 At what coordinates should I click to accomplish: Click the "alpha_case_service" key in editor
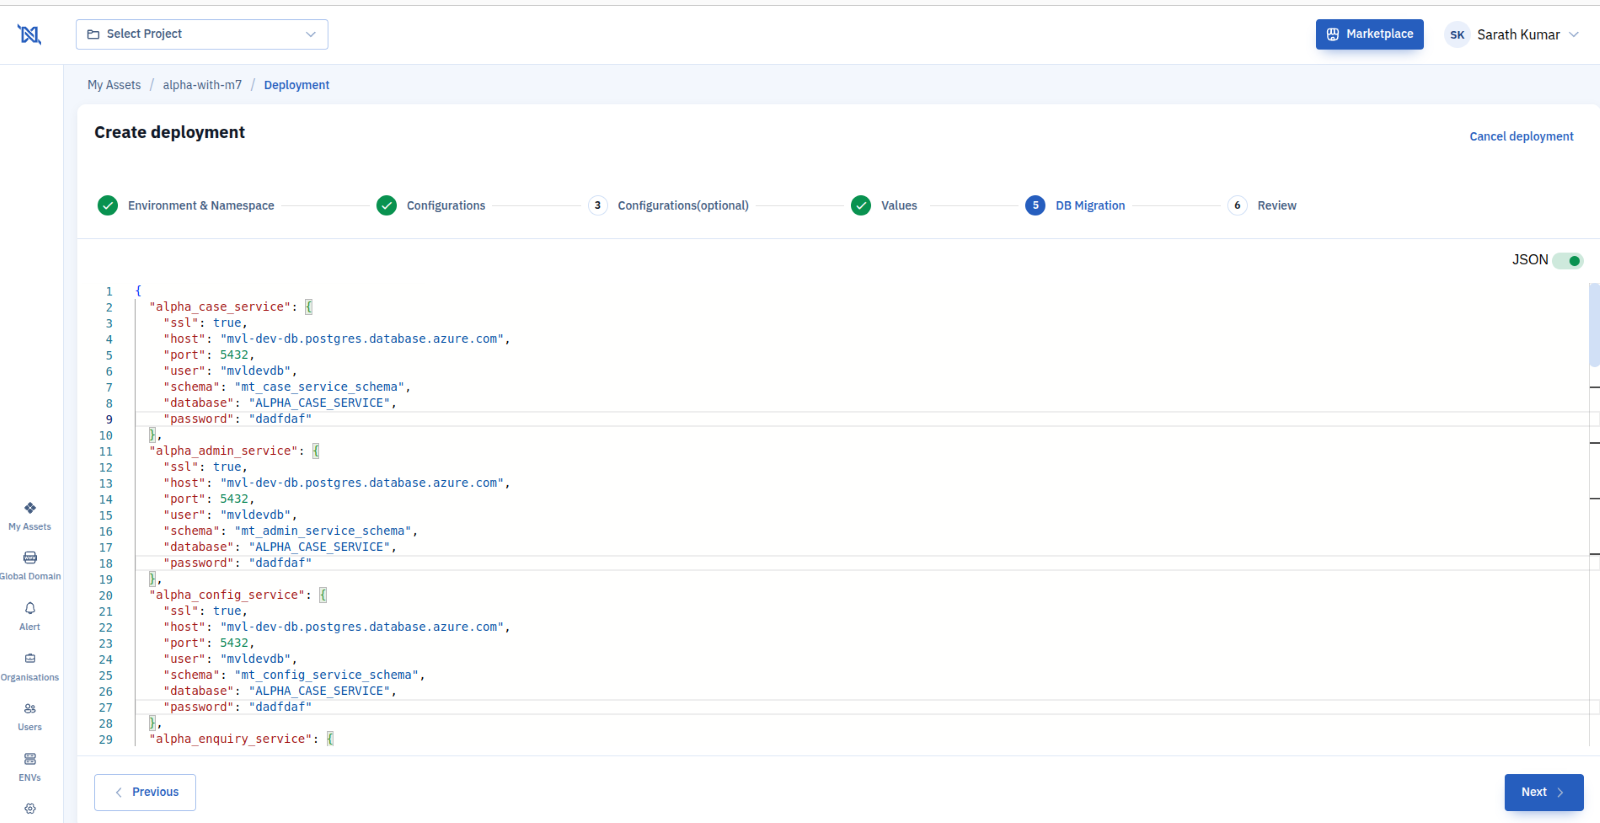220,307
